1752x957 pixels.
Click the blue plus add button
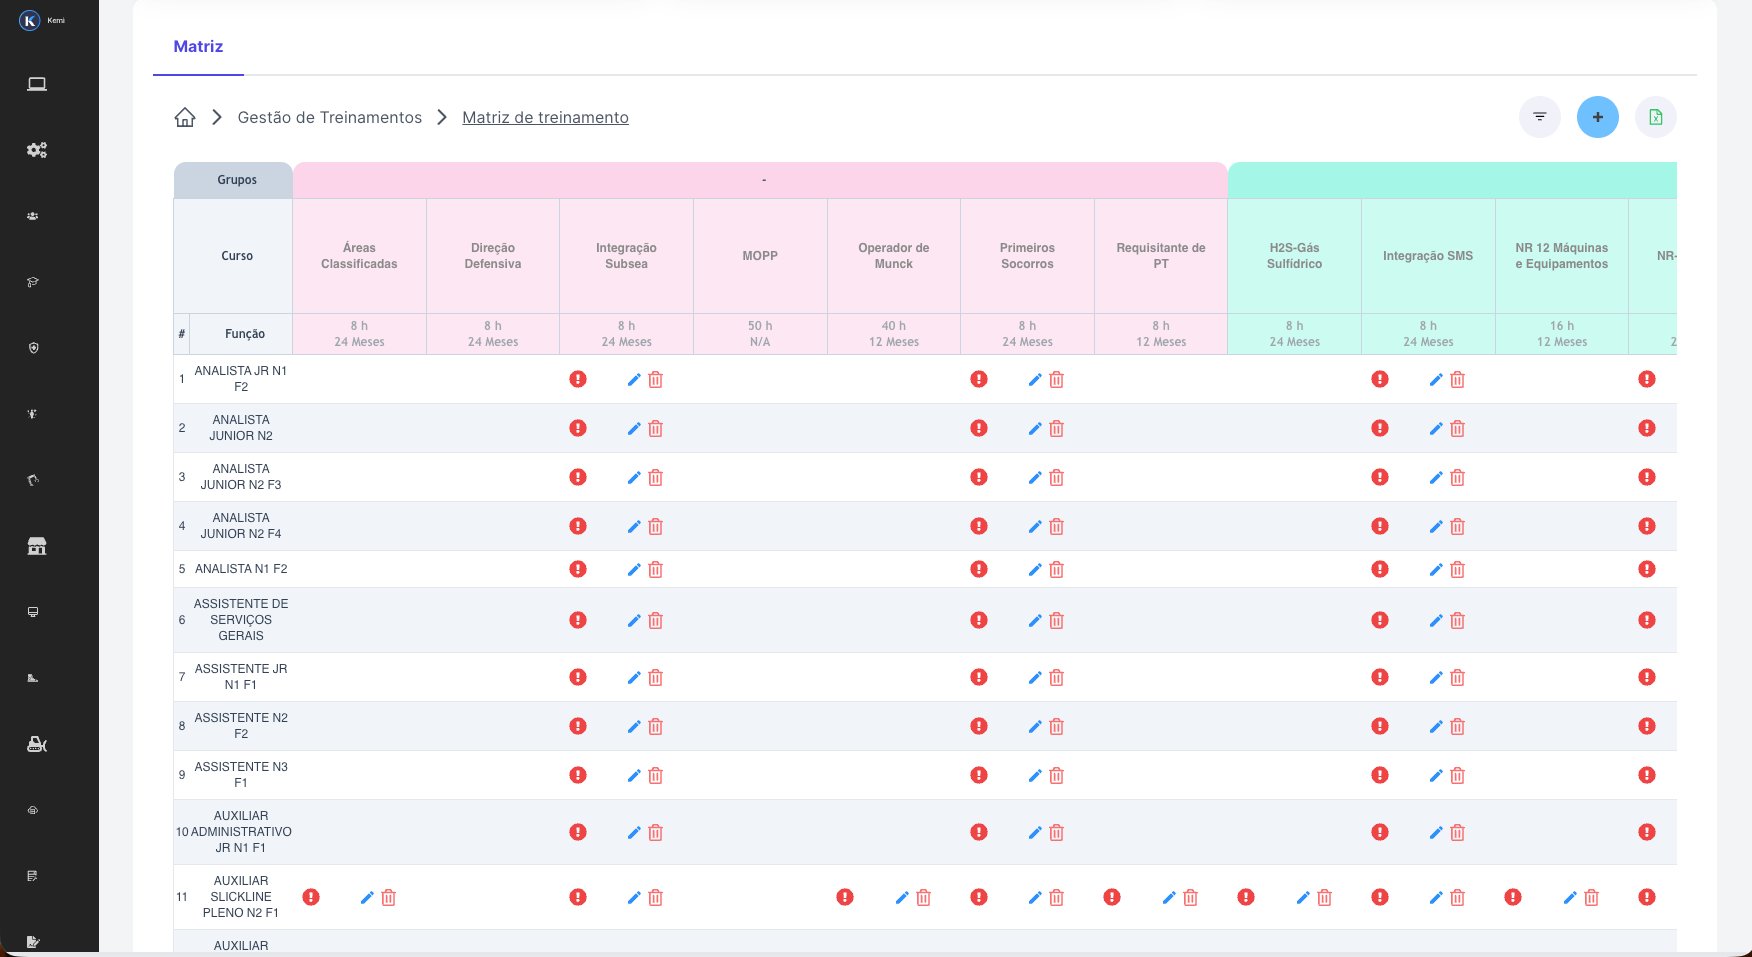pyautogui.click(x=1597, y=117)
